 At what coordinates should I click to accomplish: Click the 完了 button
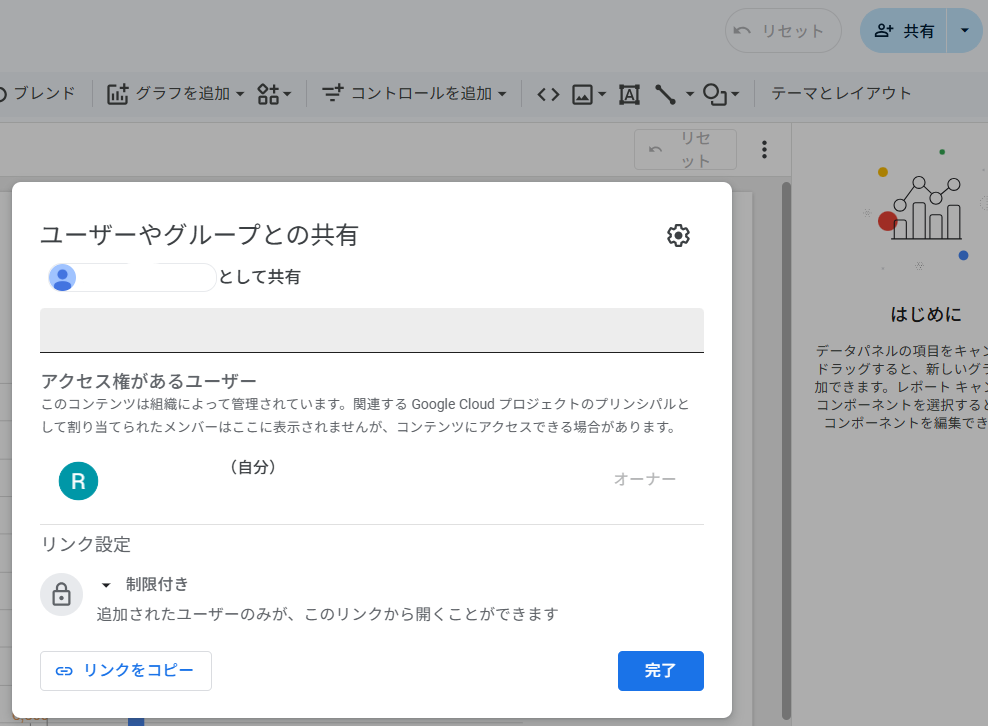[x=660, y=671]
